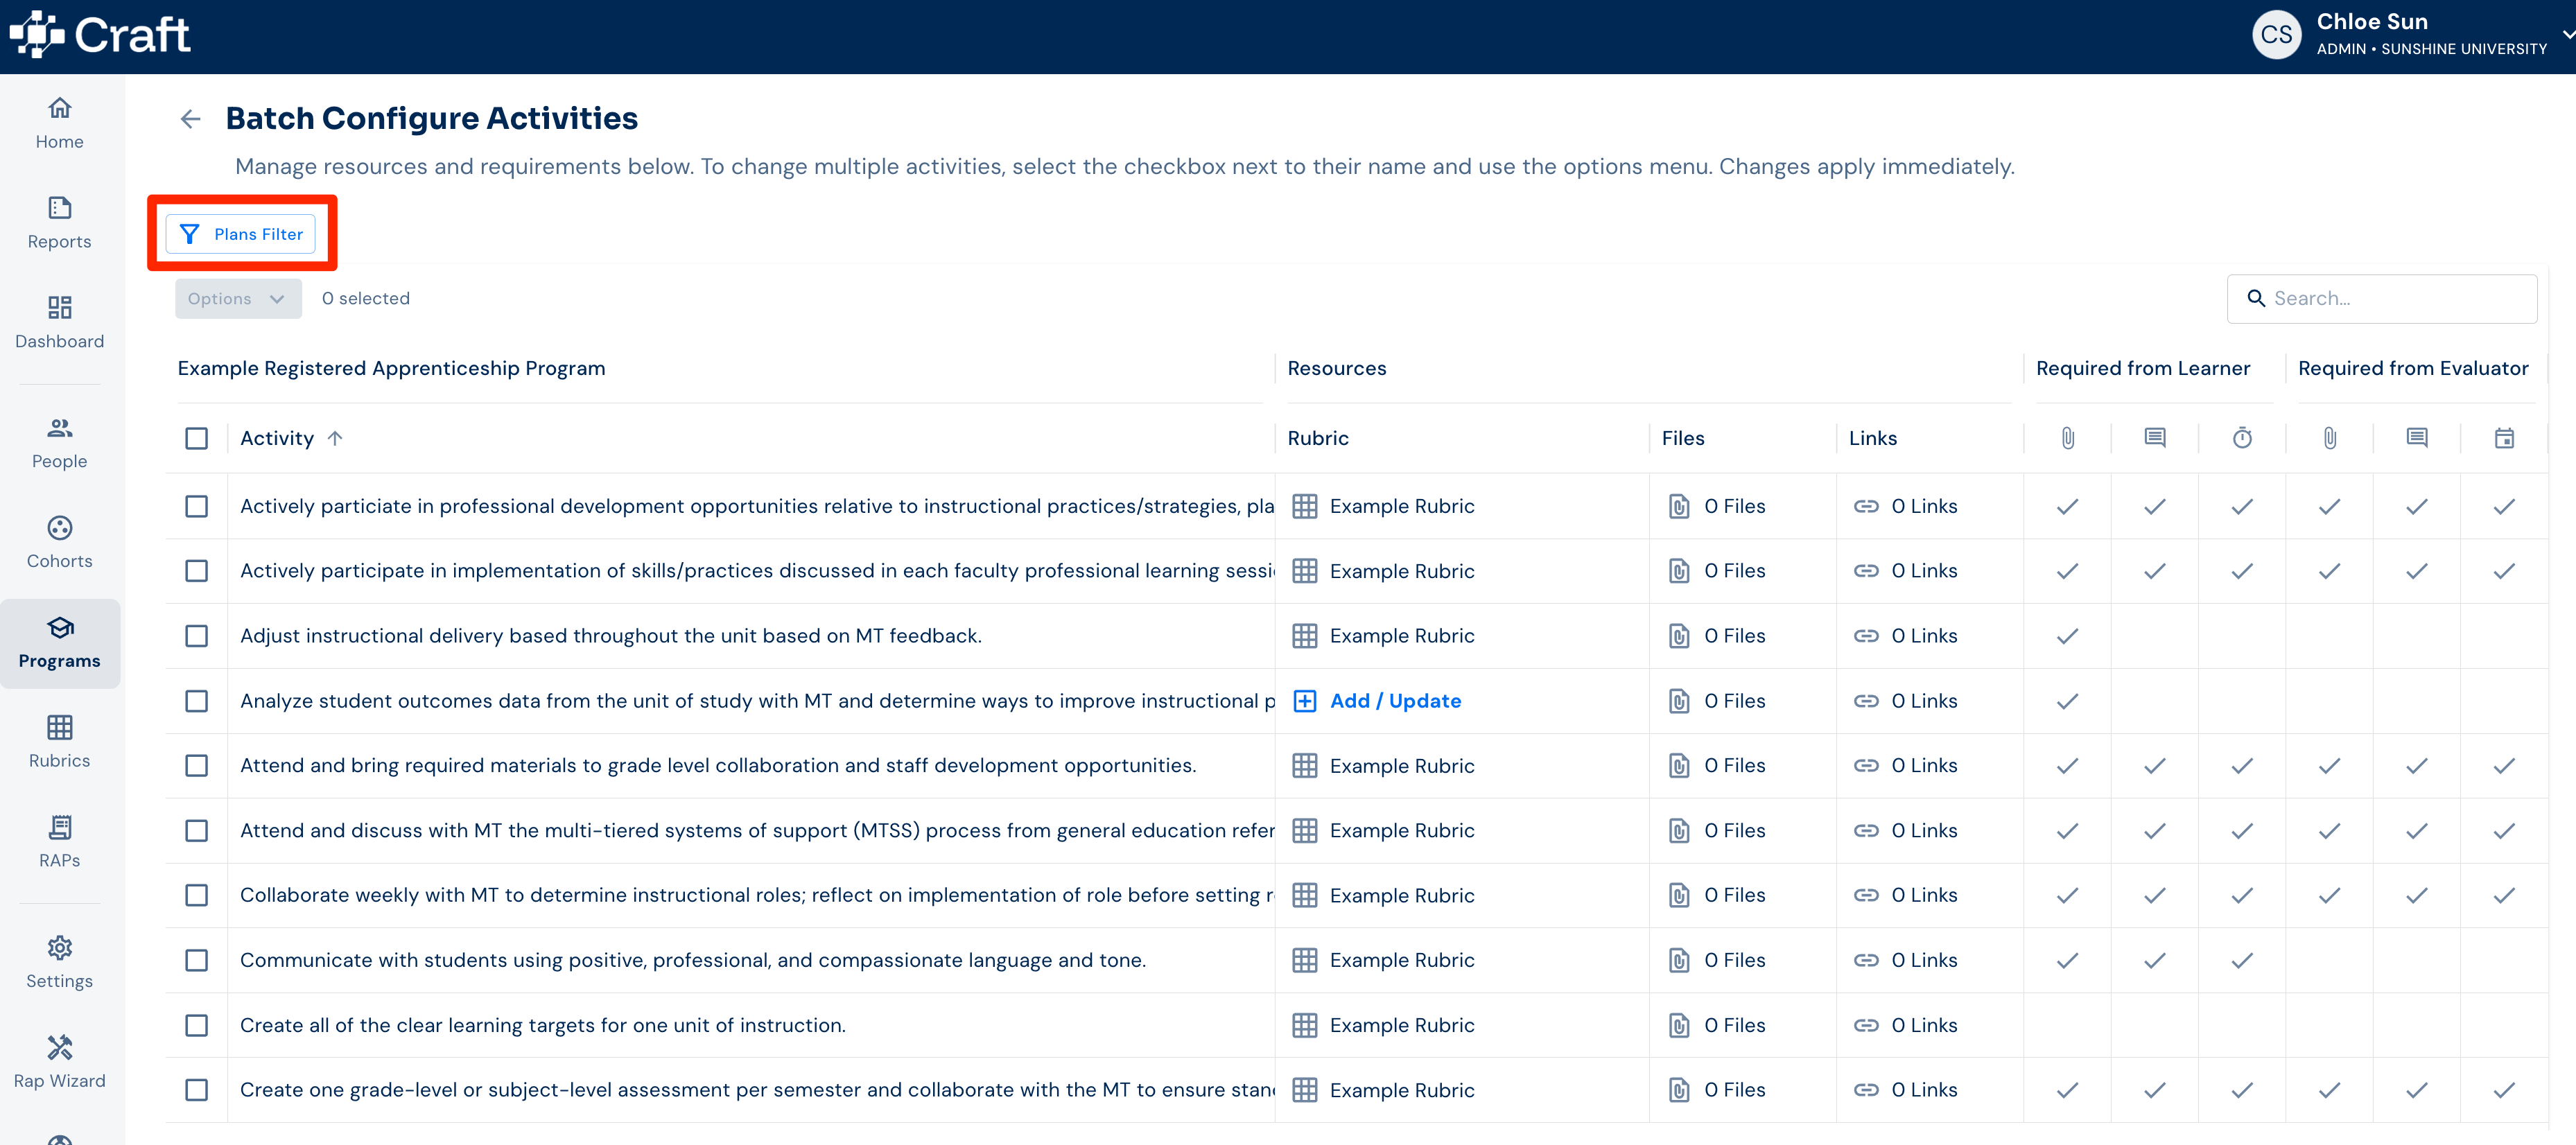Click rubric grid icon in 'Attend and discuss' row
Screen dimensions: 2576x1145
coord(1304,831)
